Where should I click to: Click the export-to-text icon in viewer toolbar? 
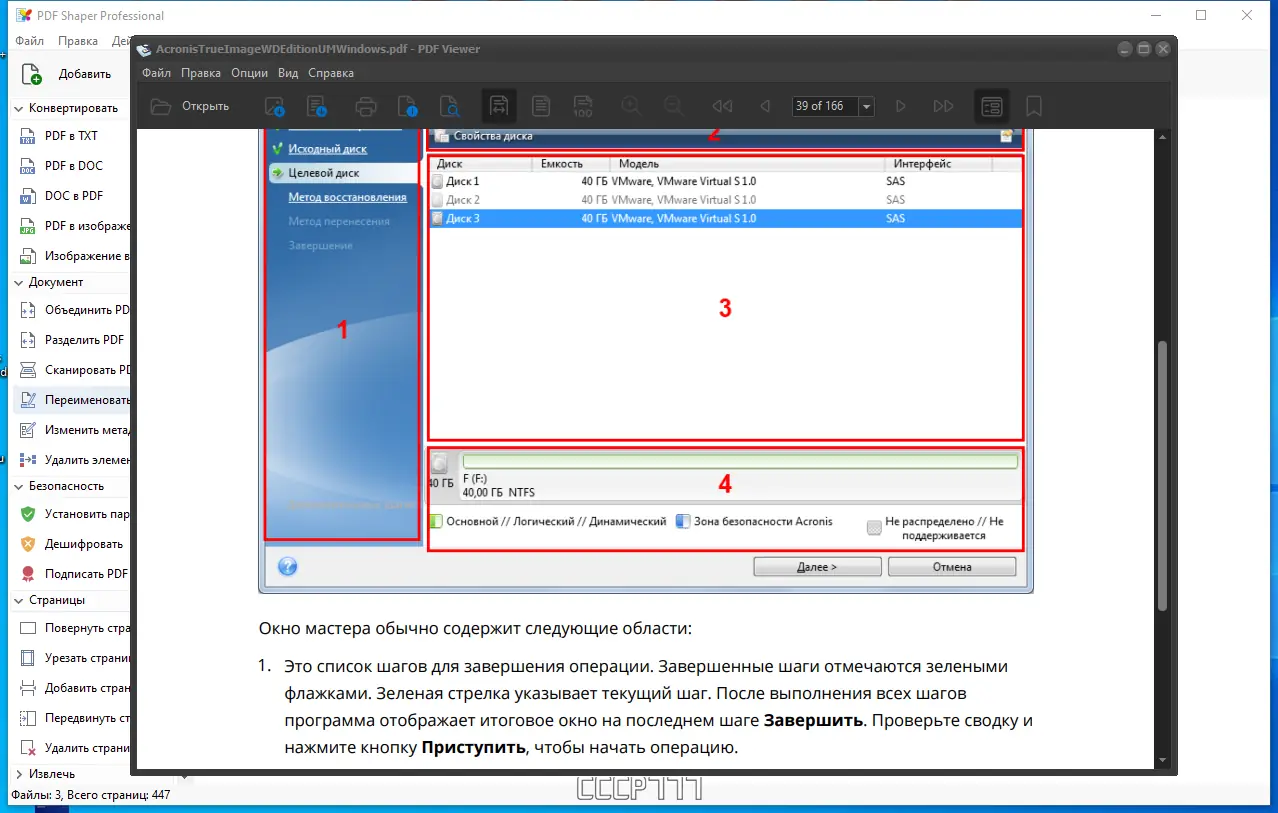[317, 106]
